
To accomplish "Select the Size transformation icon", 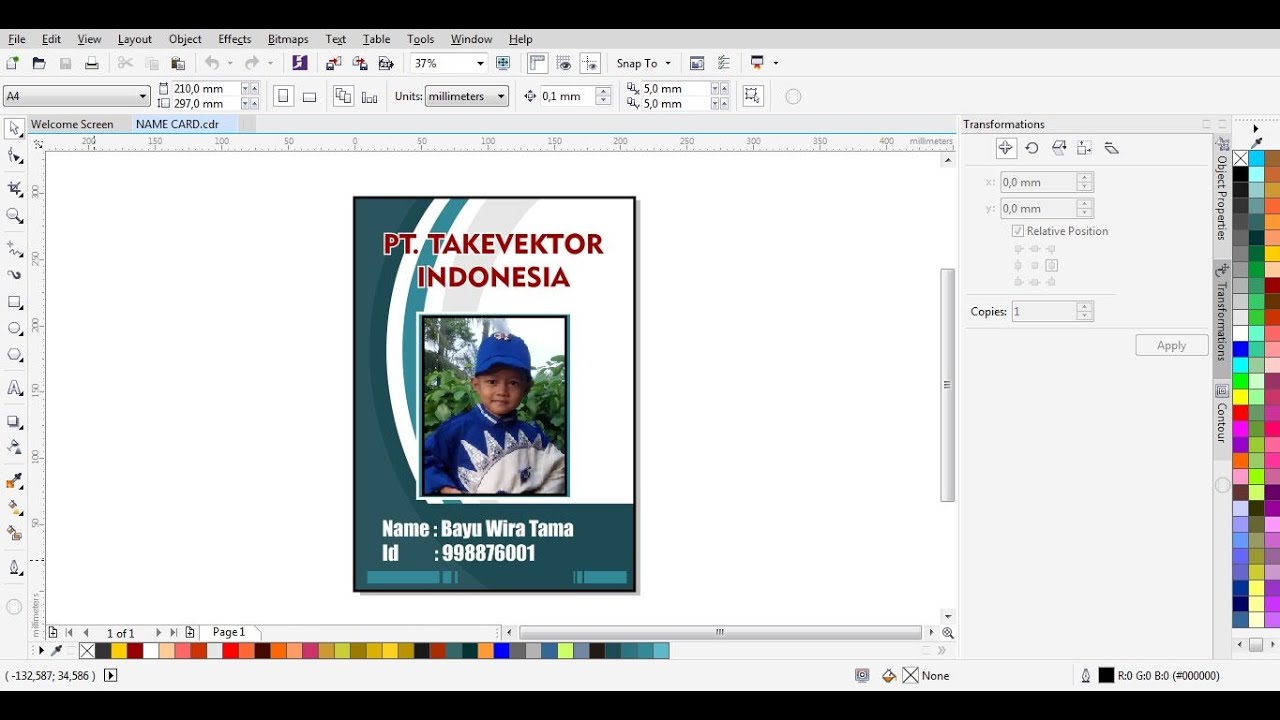I will tap(1085, 148).
